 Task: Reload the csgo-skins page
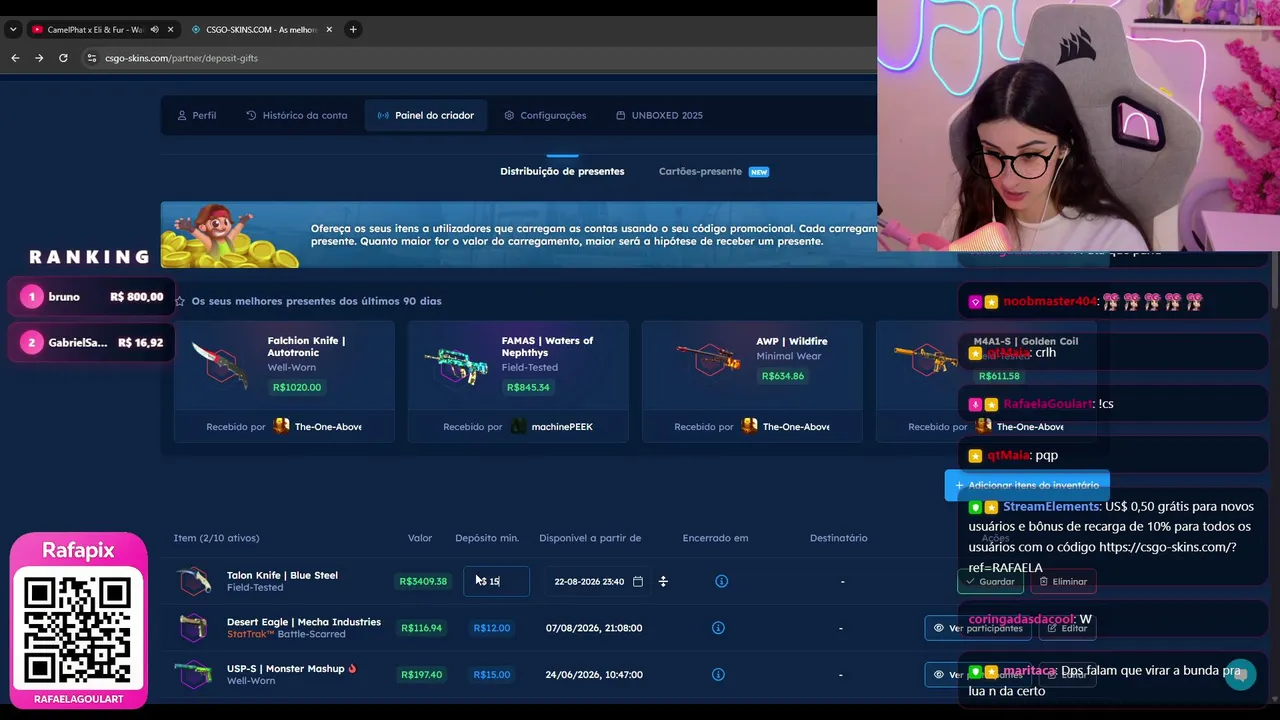pos(63,58)
